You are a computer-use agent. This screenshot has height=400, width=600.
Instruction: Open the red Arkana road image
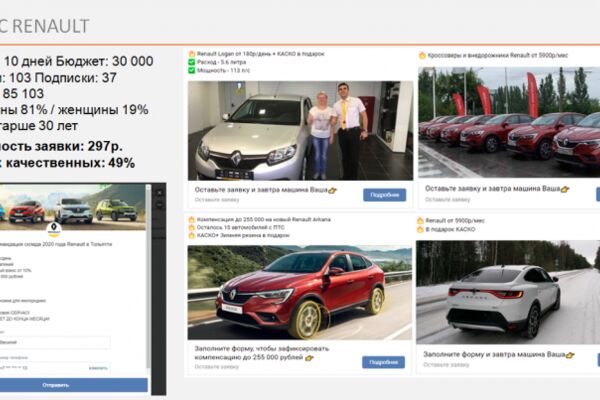click(x=300, y=293)
